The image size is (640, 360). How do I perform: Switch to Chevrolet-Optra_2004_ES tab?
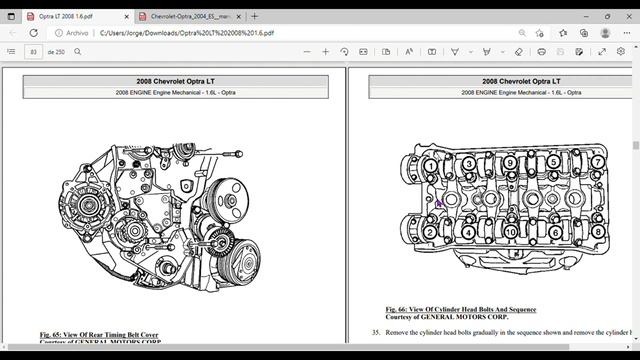tap(190, 16)
